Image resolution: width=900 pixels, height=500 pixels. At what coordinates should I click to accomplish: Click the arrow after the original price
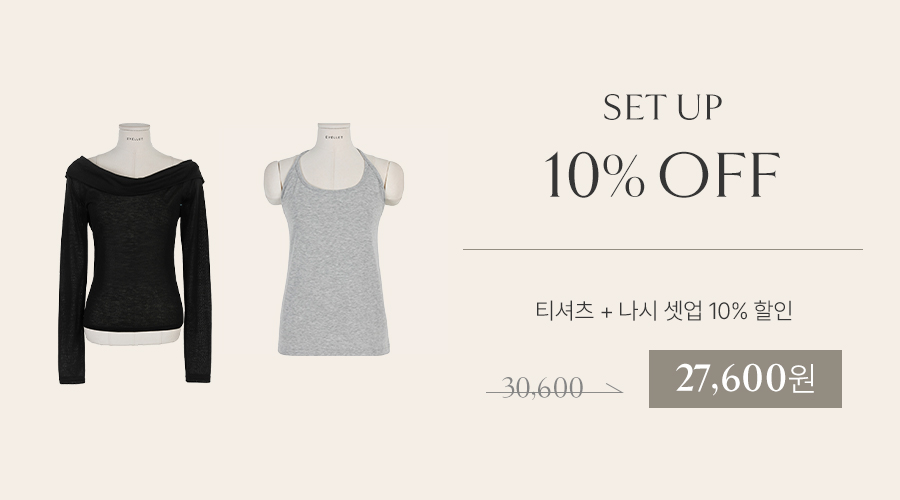tap(613, 389)
